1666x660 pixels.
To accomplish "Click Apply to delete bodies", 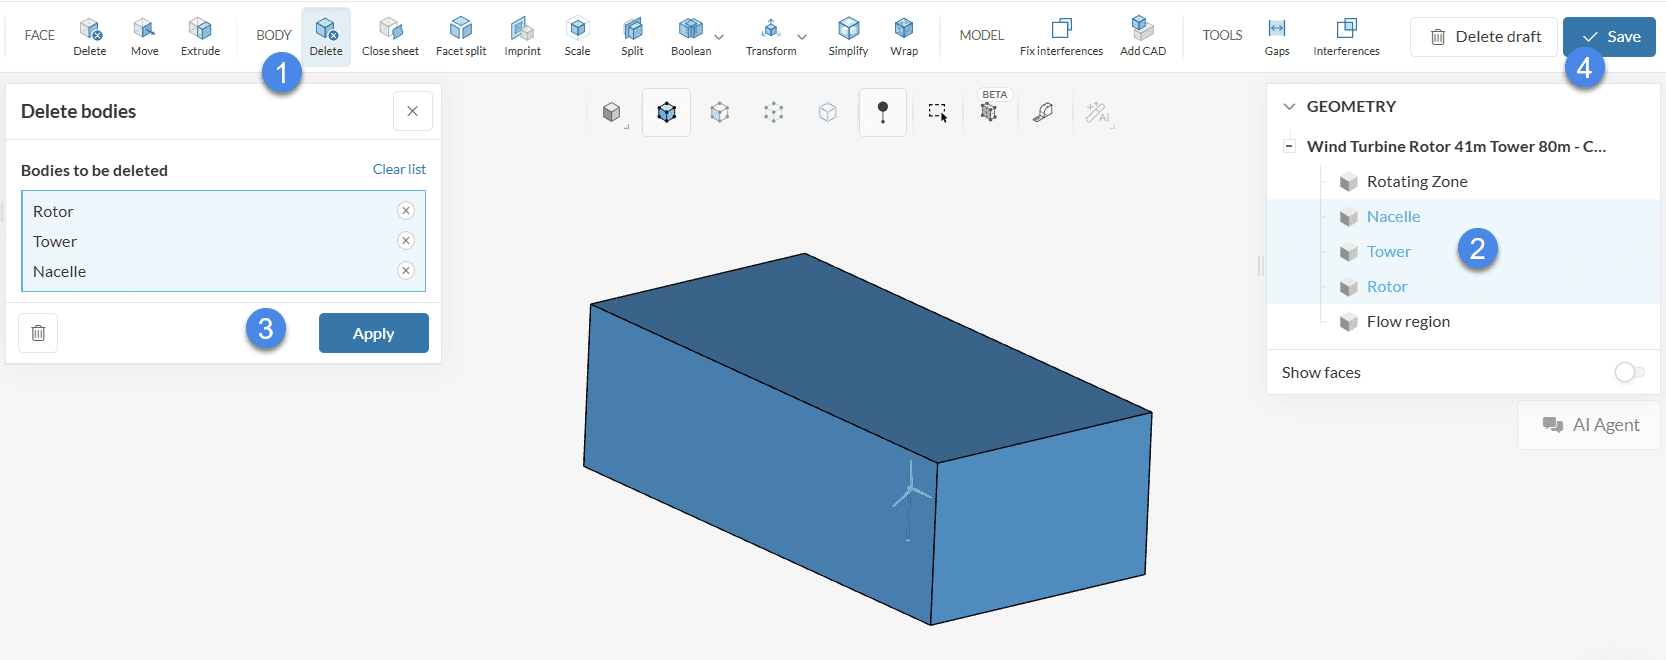I will 373,333.
